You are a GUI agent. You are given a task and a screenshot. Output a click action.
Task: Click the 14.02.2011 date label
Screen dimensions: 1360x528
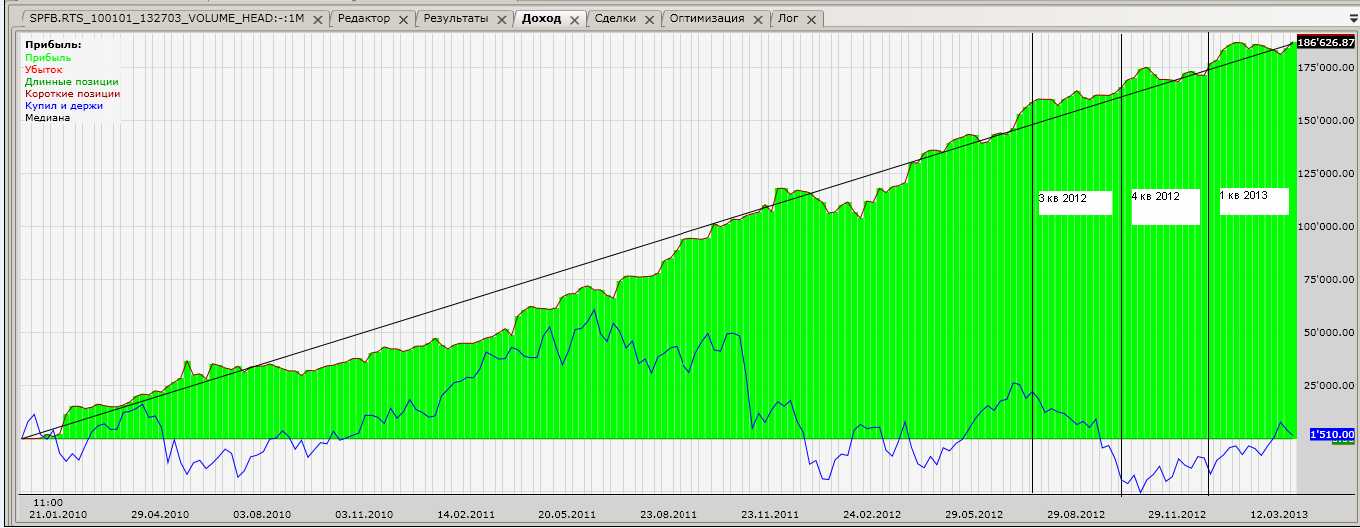tap(466, 515)
